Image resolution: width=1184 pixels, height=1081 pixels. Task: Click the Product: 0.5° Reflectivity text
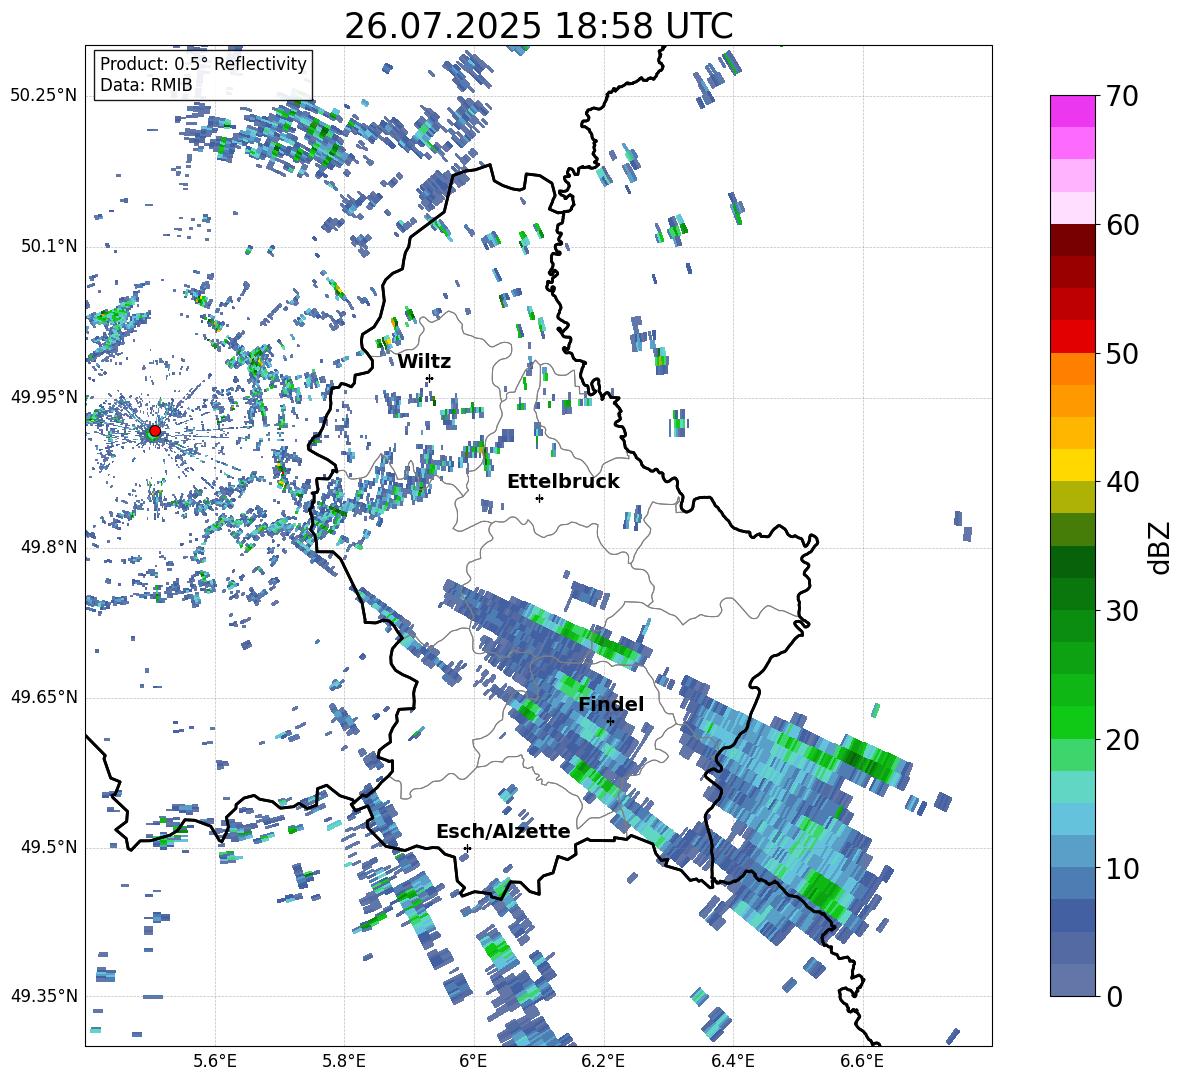(203, 64)
